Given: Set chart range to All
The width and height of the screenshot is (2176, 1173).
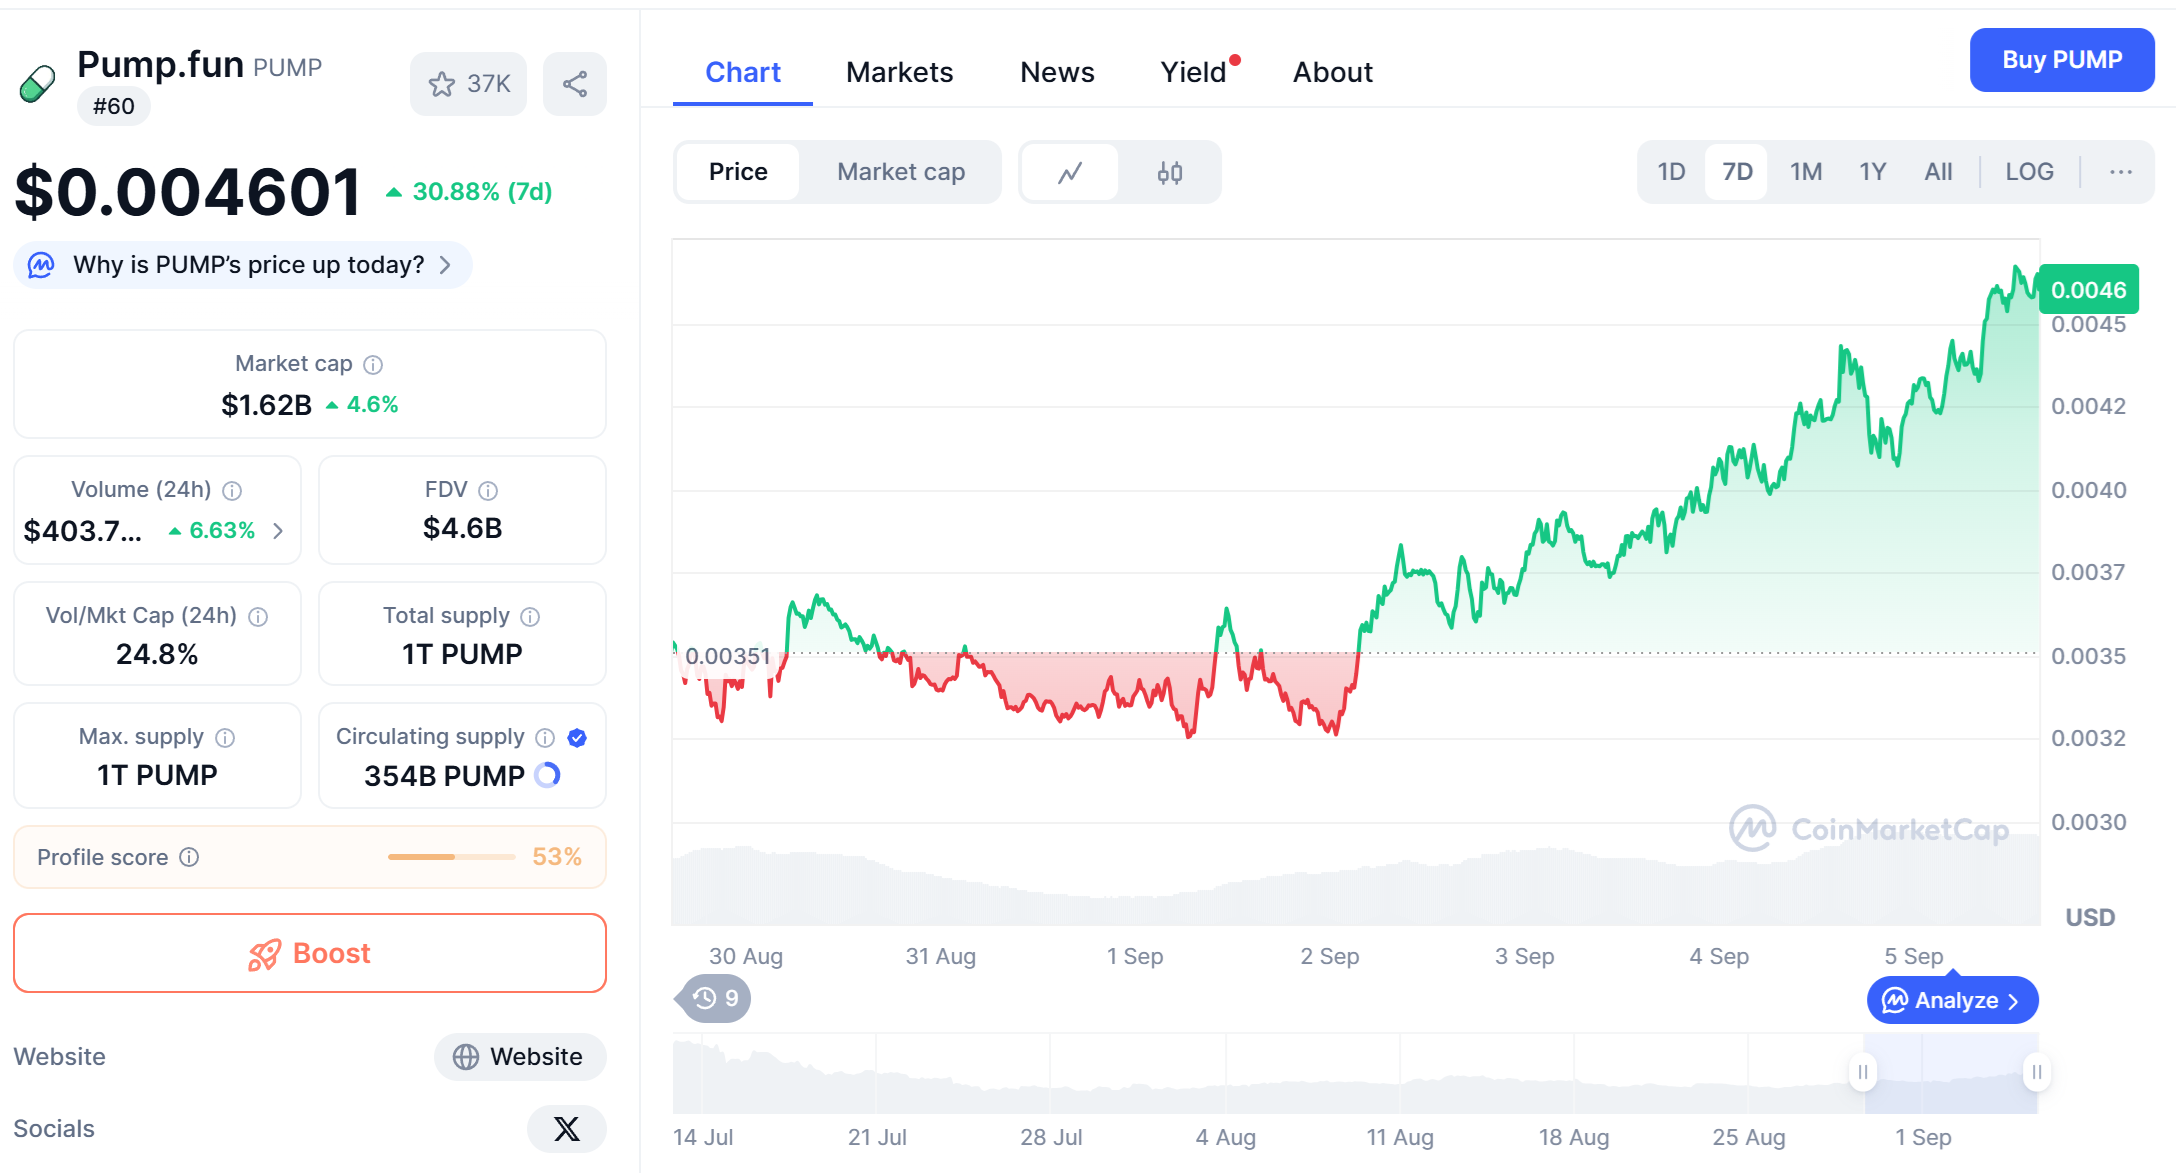Looking at the screenshot, I should pyautogui.click(x=1938, y=172).
